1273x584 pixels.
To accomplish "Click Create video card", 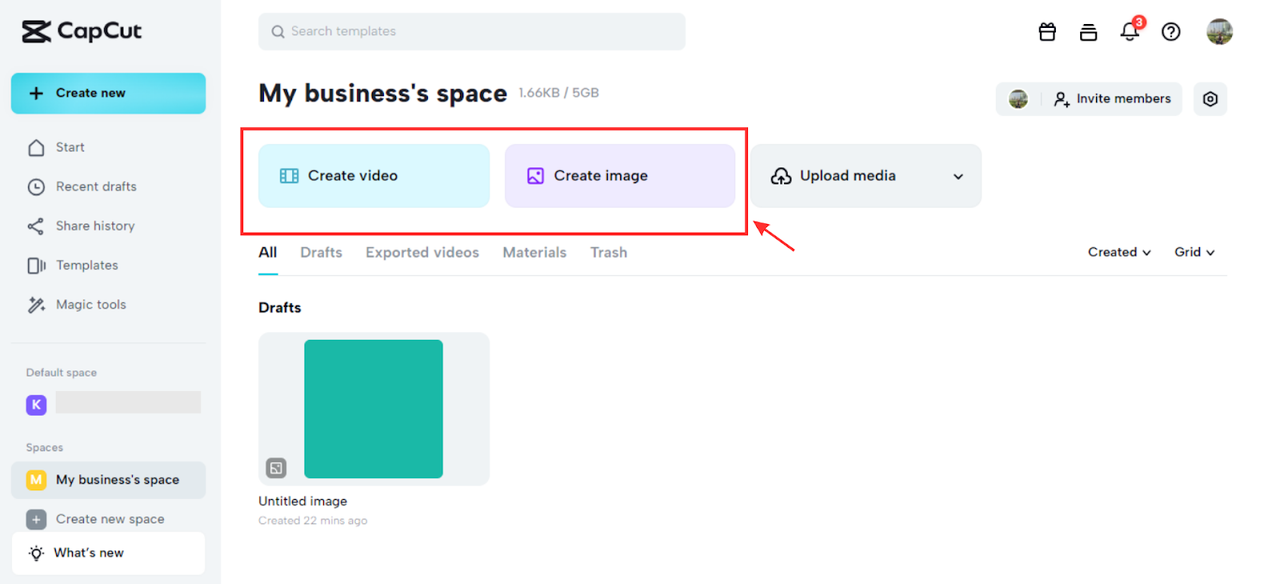I will [x=374, y=176].
